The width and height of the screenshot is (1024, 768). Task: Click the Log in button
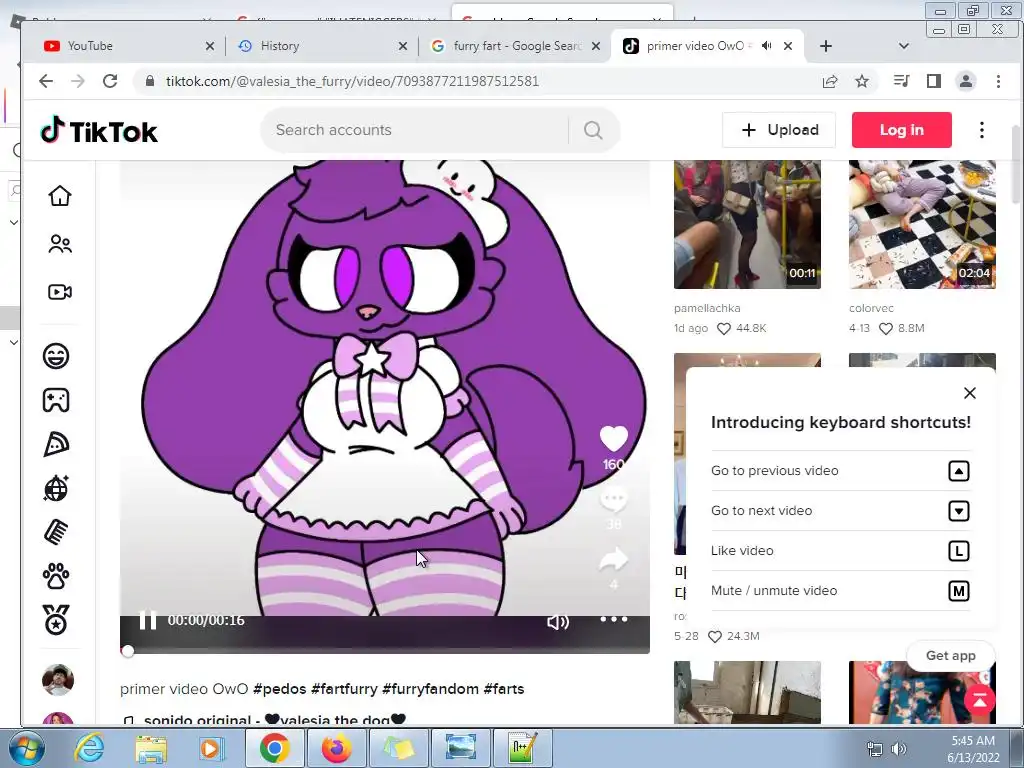tap(901, 130)
